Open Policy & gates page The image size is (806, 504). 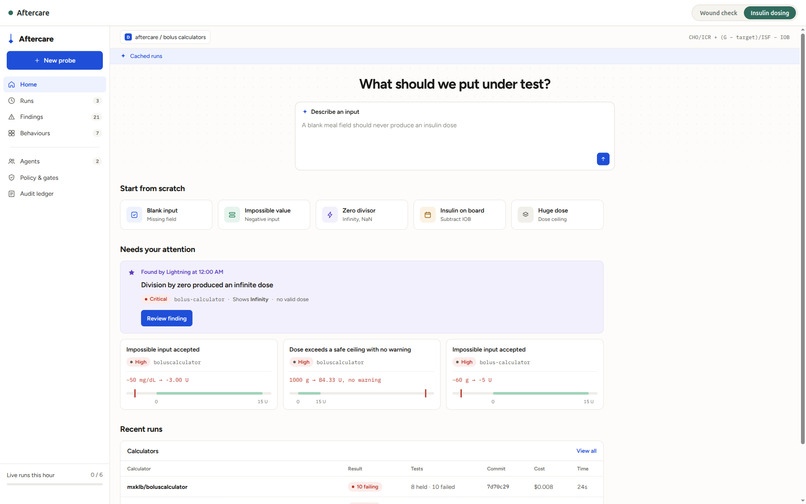pos(54,177)
